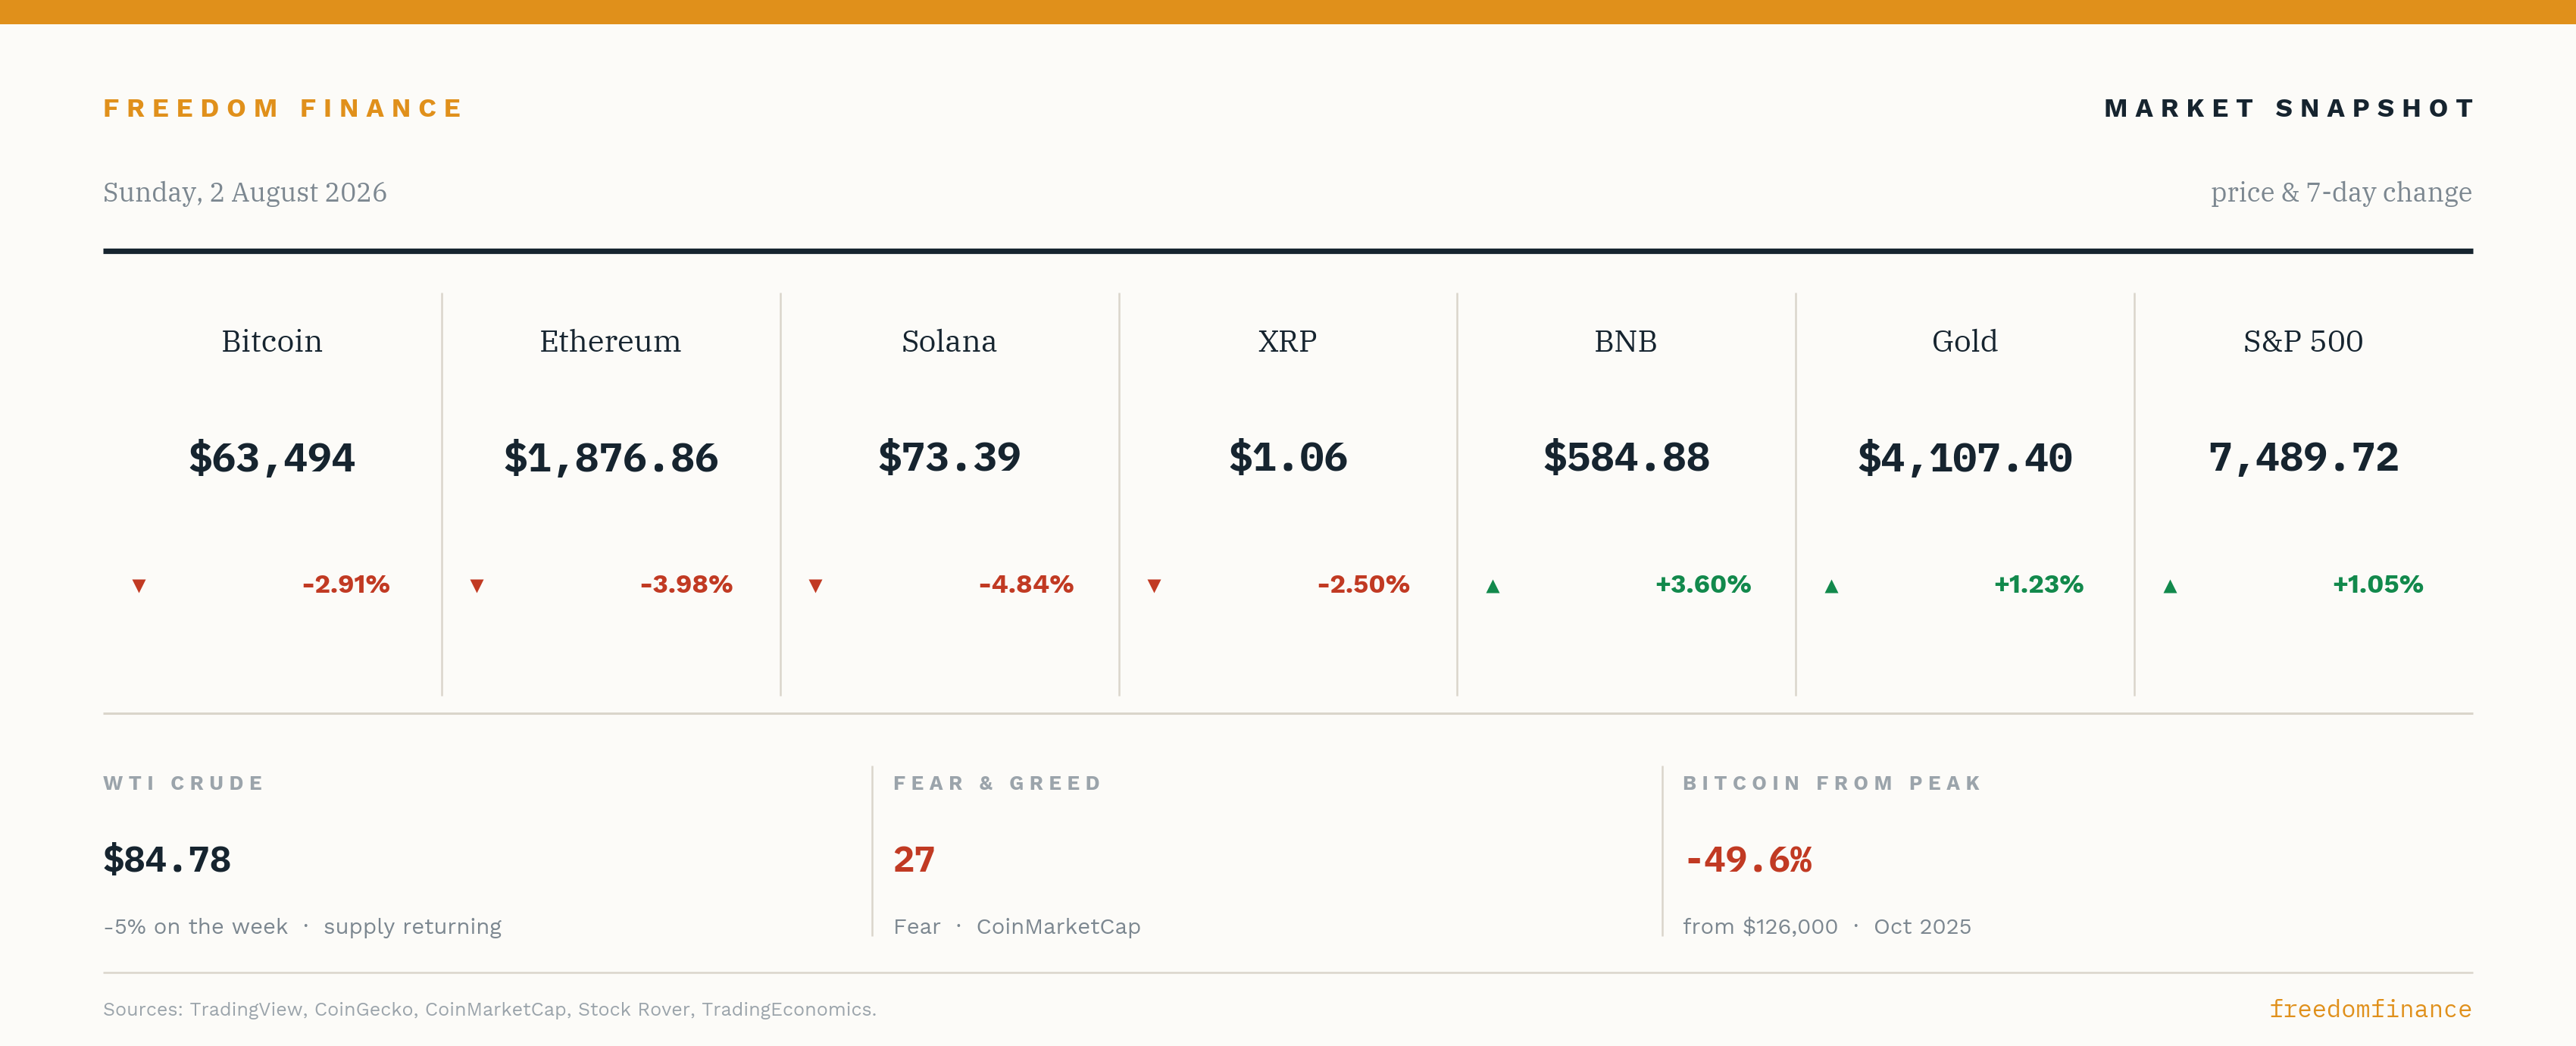Click the date Sunday, 2 August 2026
2576x1046 pixels.
245,192
